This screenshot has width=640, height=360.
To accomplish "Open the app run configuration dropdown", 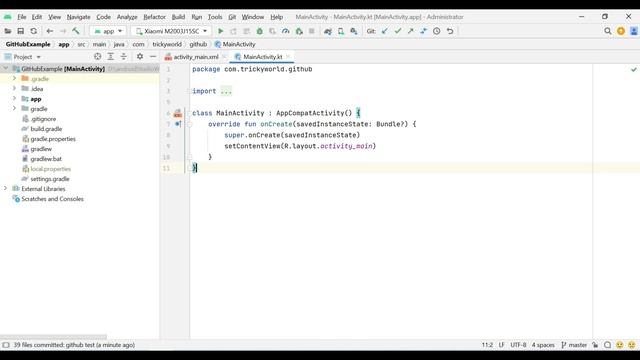I will tap(108, 31).
